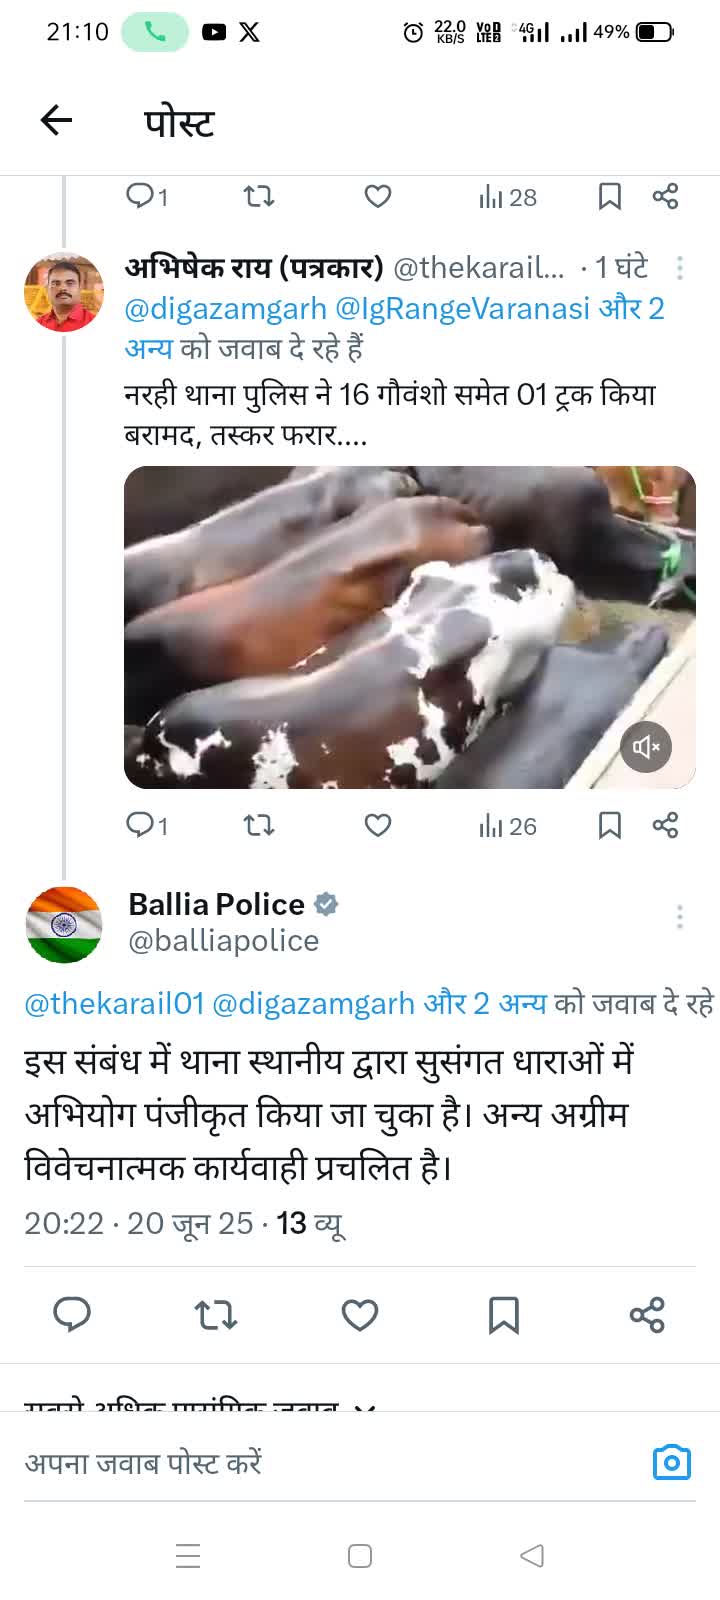Unmute the cattle video with speaker icon

coord(646,747)
